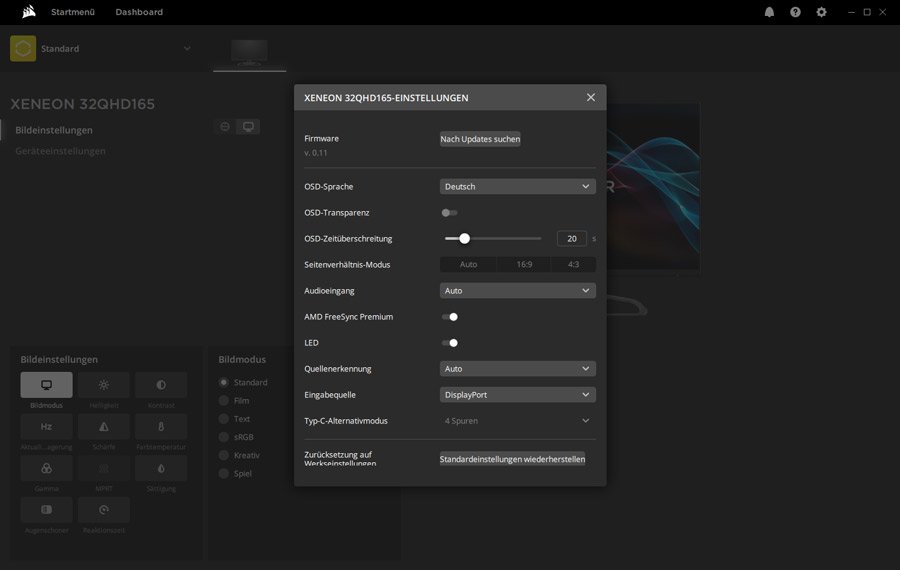Turn off the LED switch
900x570 pixels.
(449, 343)
